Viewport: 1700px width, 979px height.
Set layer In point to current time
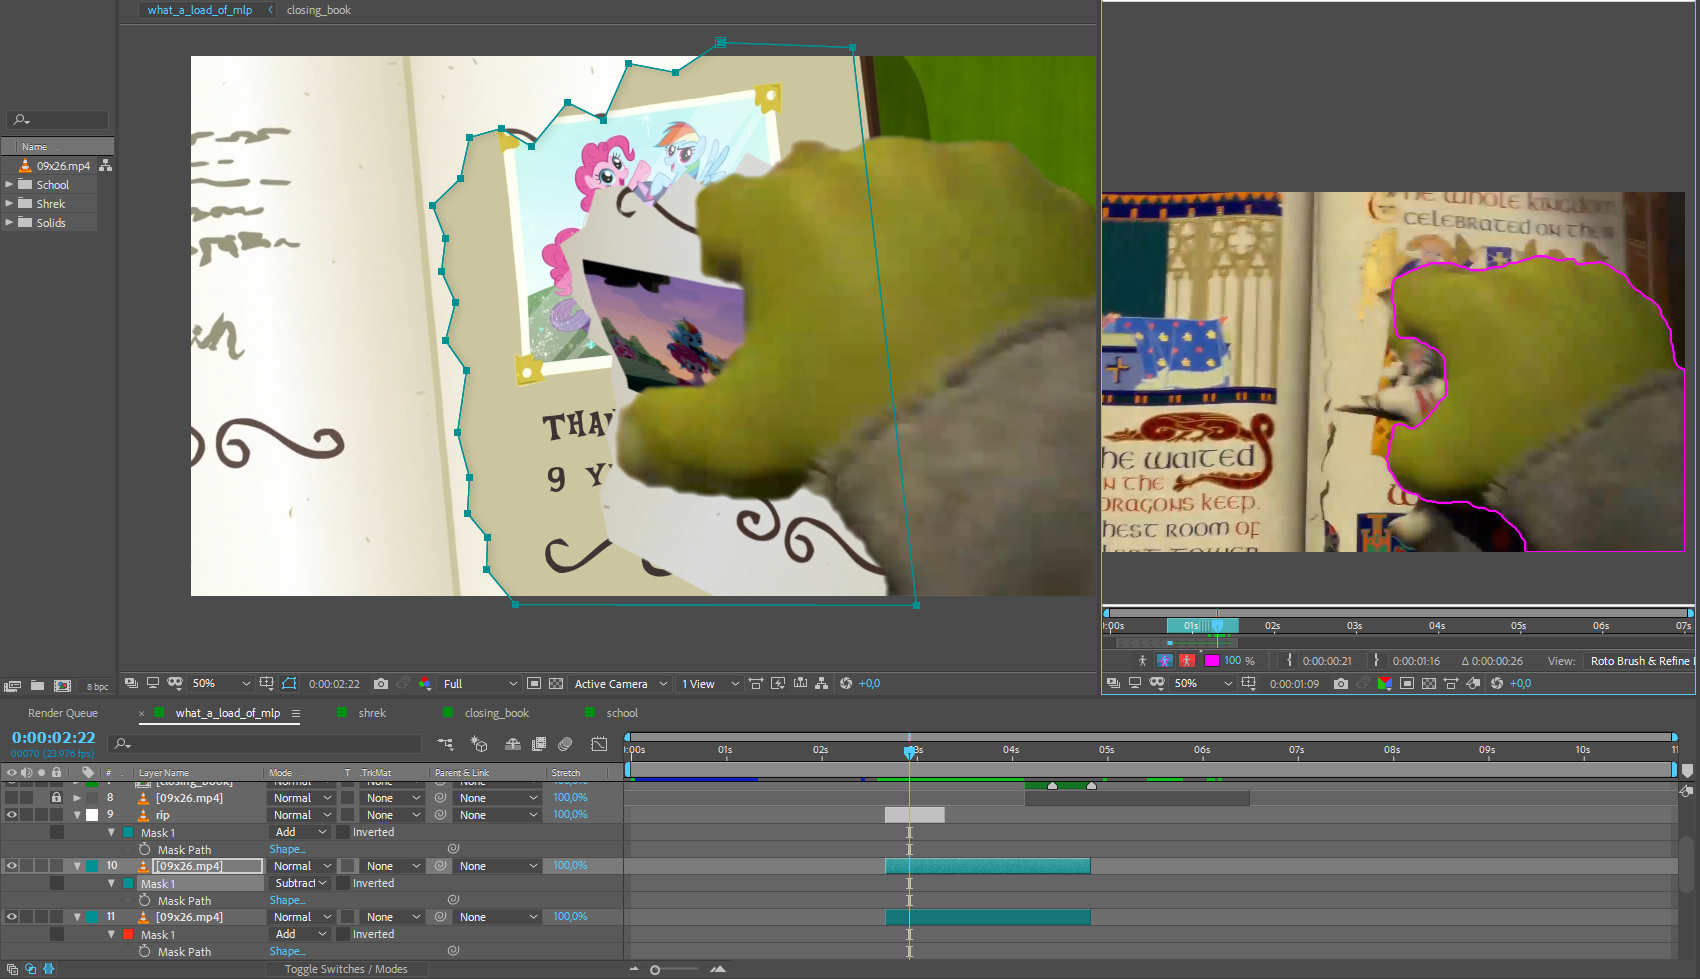pos(1290,661)
